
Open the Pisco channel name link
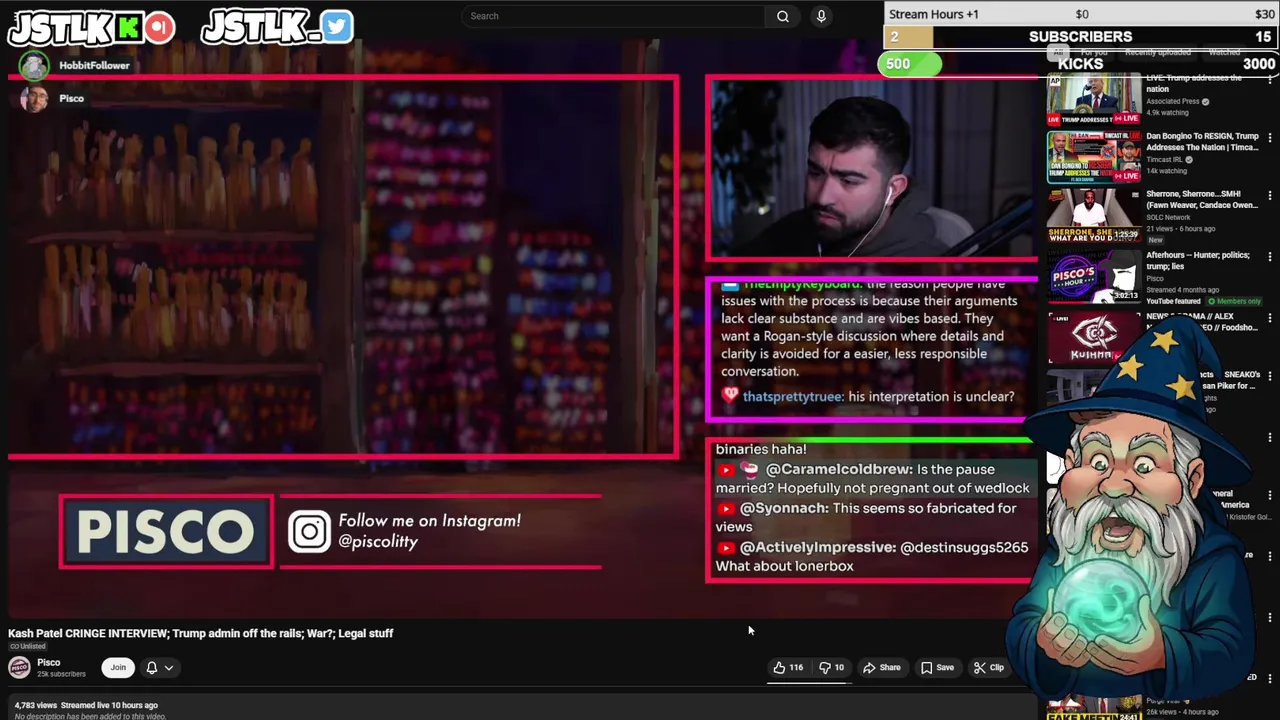coord(48,662)
